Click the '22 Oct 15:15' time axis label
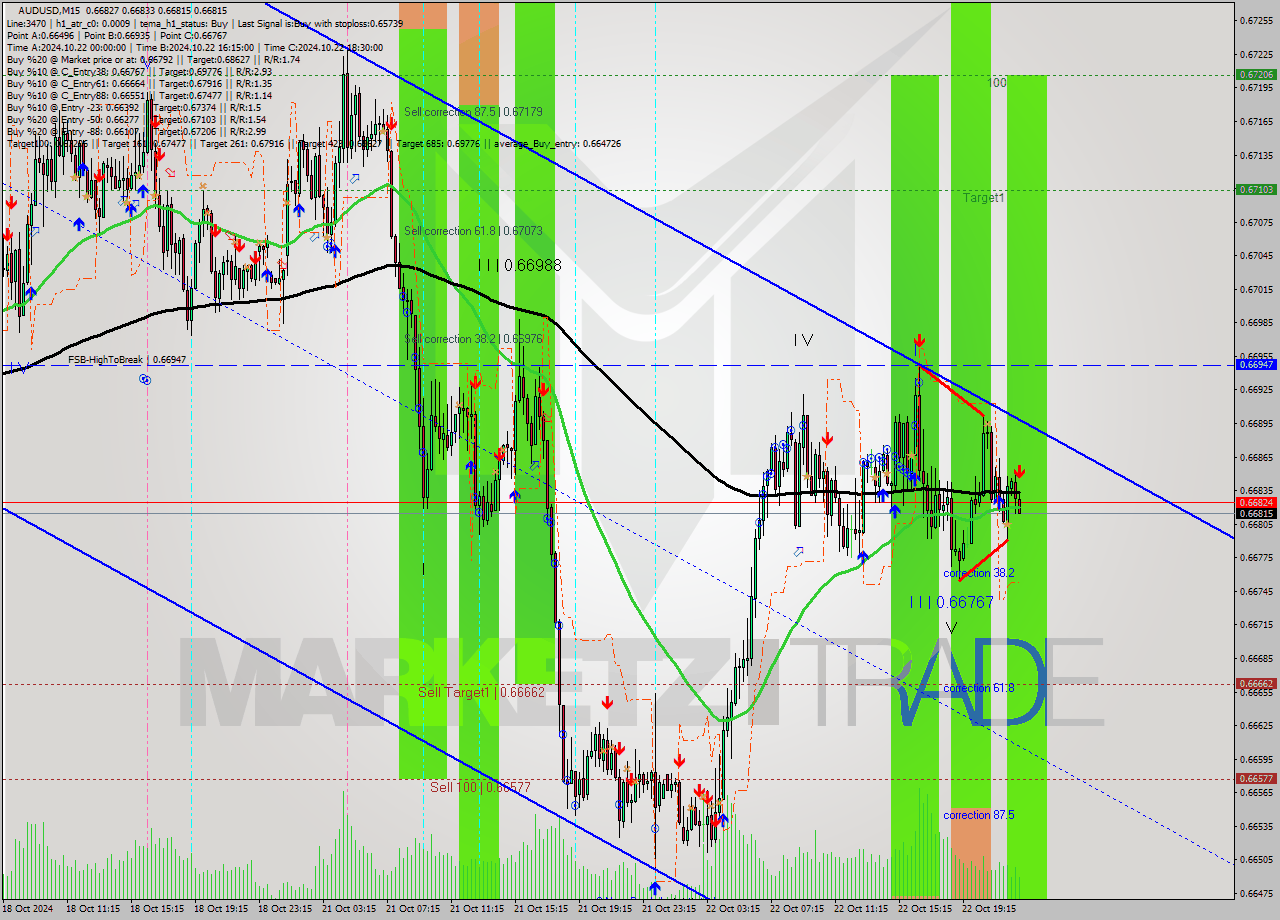 (924, 909)
